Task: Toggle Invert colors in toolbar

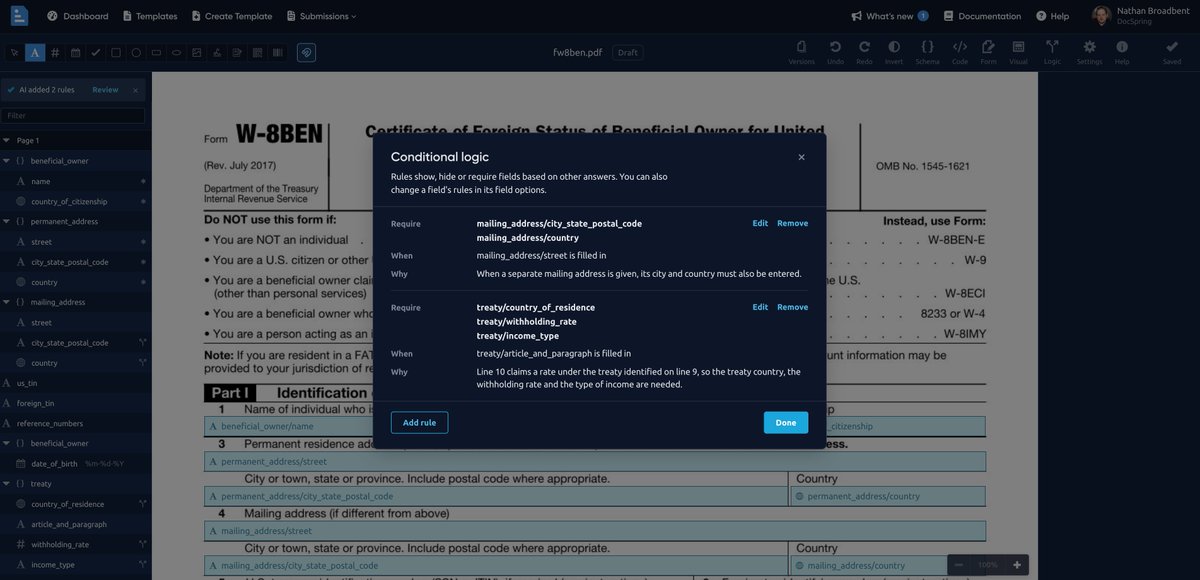Action: pyautogui.click(x=894, y=52)
